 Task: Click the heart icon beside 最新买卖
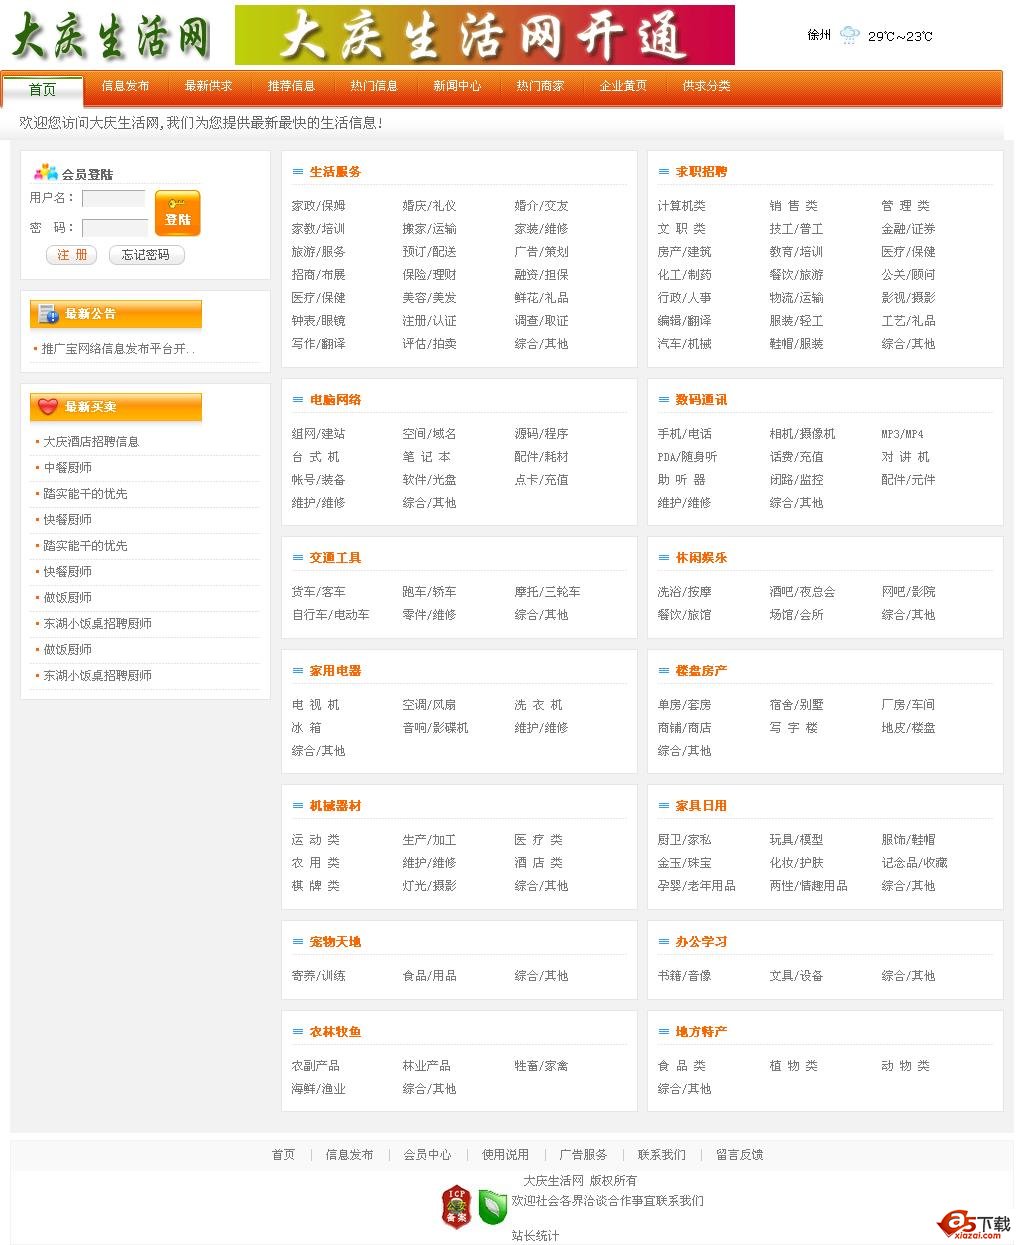(47, 407)
